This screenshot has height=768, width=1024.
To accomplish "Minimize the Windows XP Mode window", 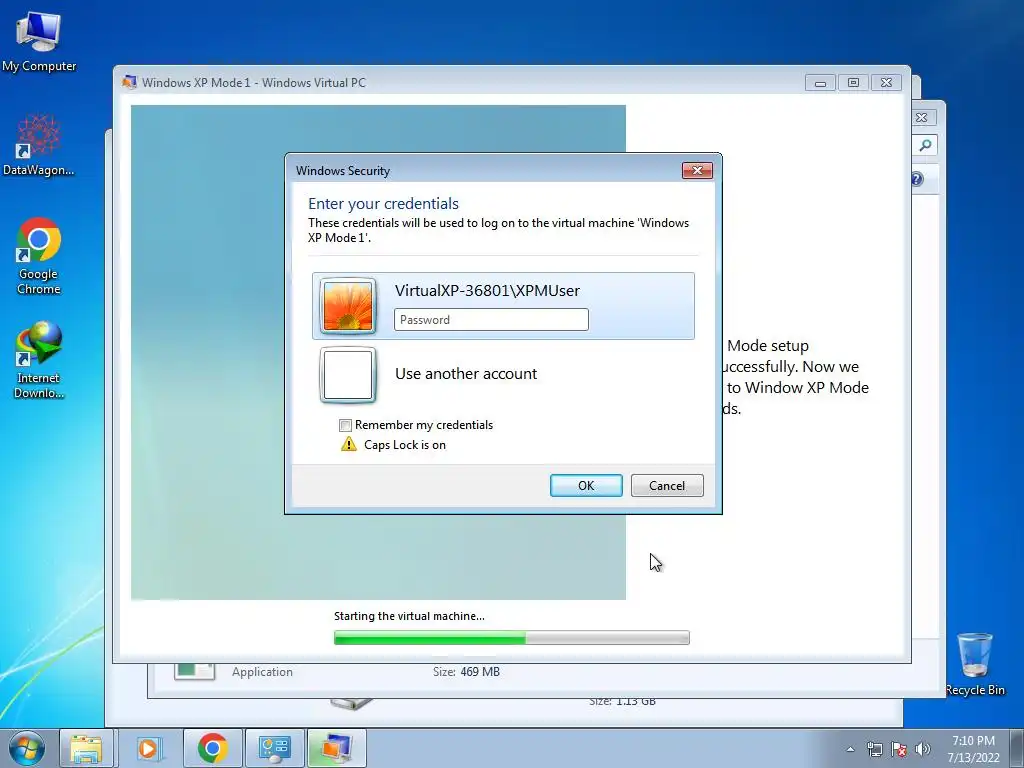I will click(x=820, y=83).
